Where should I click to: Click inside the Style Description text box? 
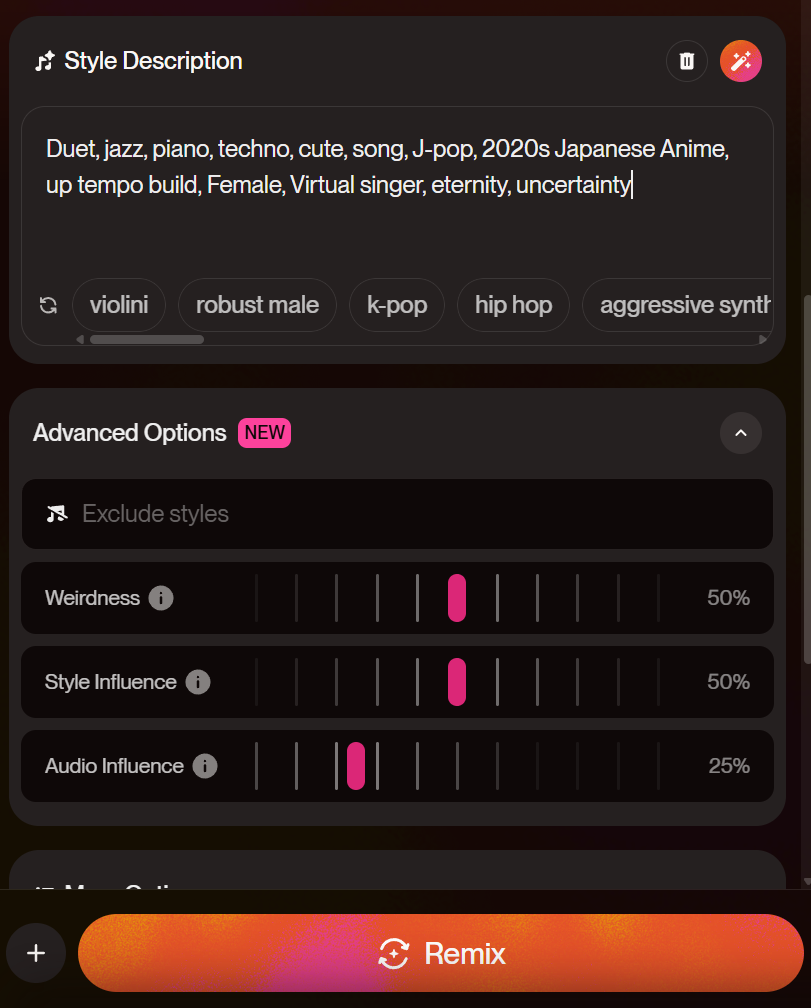397,220
